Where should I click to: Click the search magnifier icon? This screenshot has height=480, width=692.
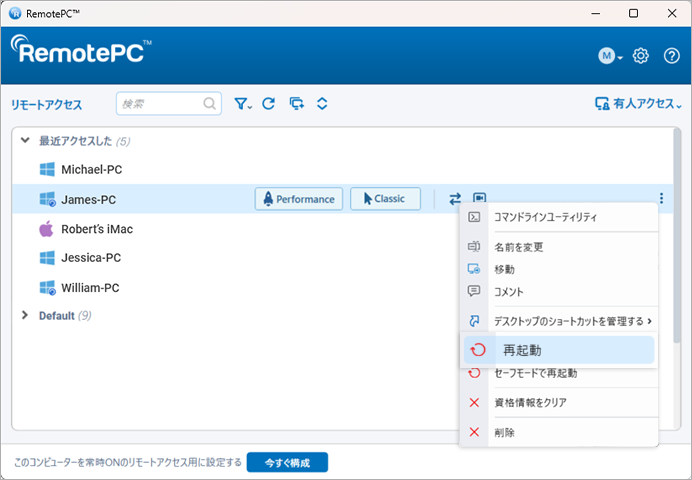click(x=210, y=104)
